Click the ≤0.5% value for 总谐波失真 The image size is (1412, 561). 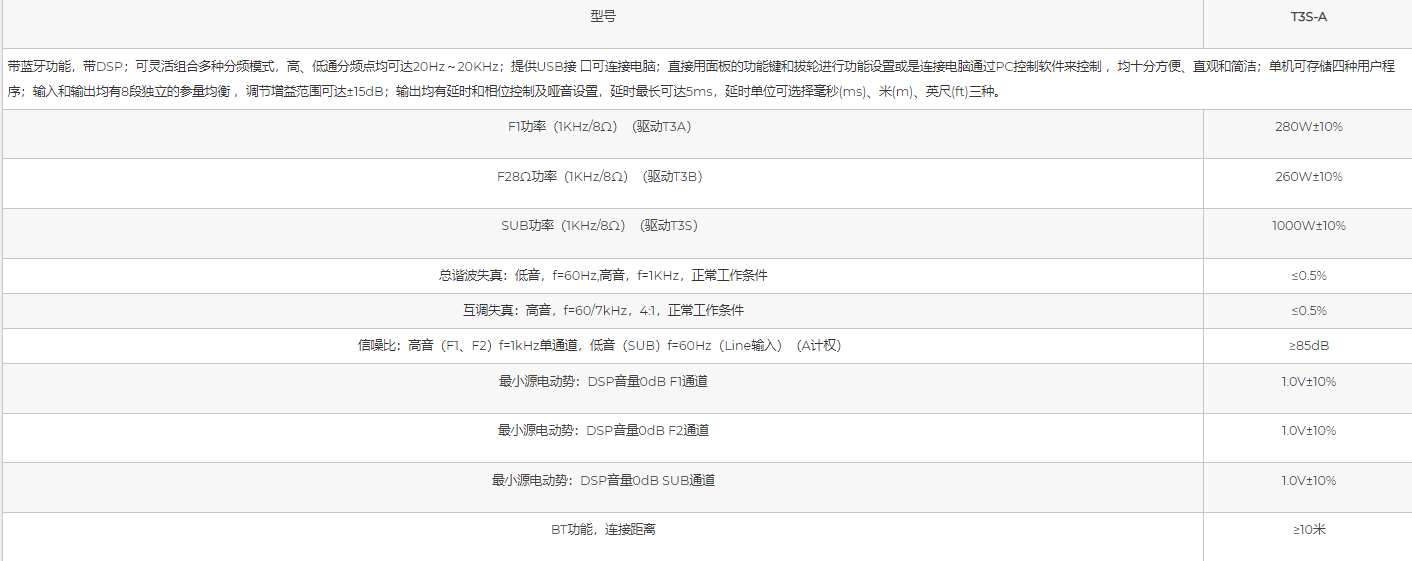coord(1308,275)
